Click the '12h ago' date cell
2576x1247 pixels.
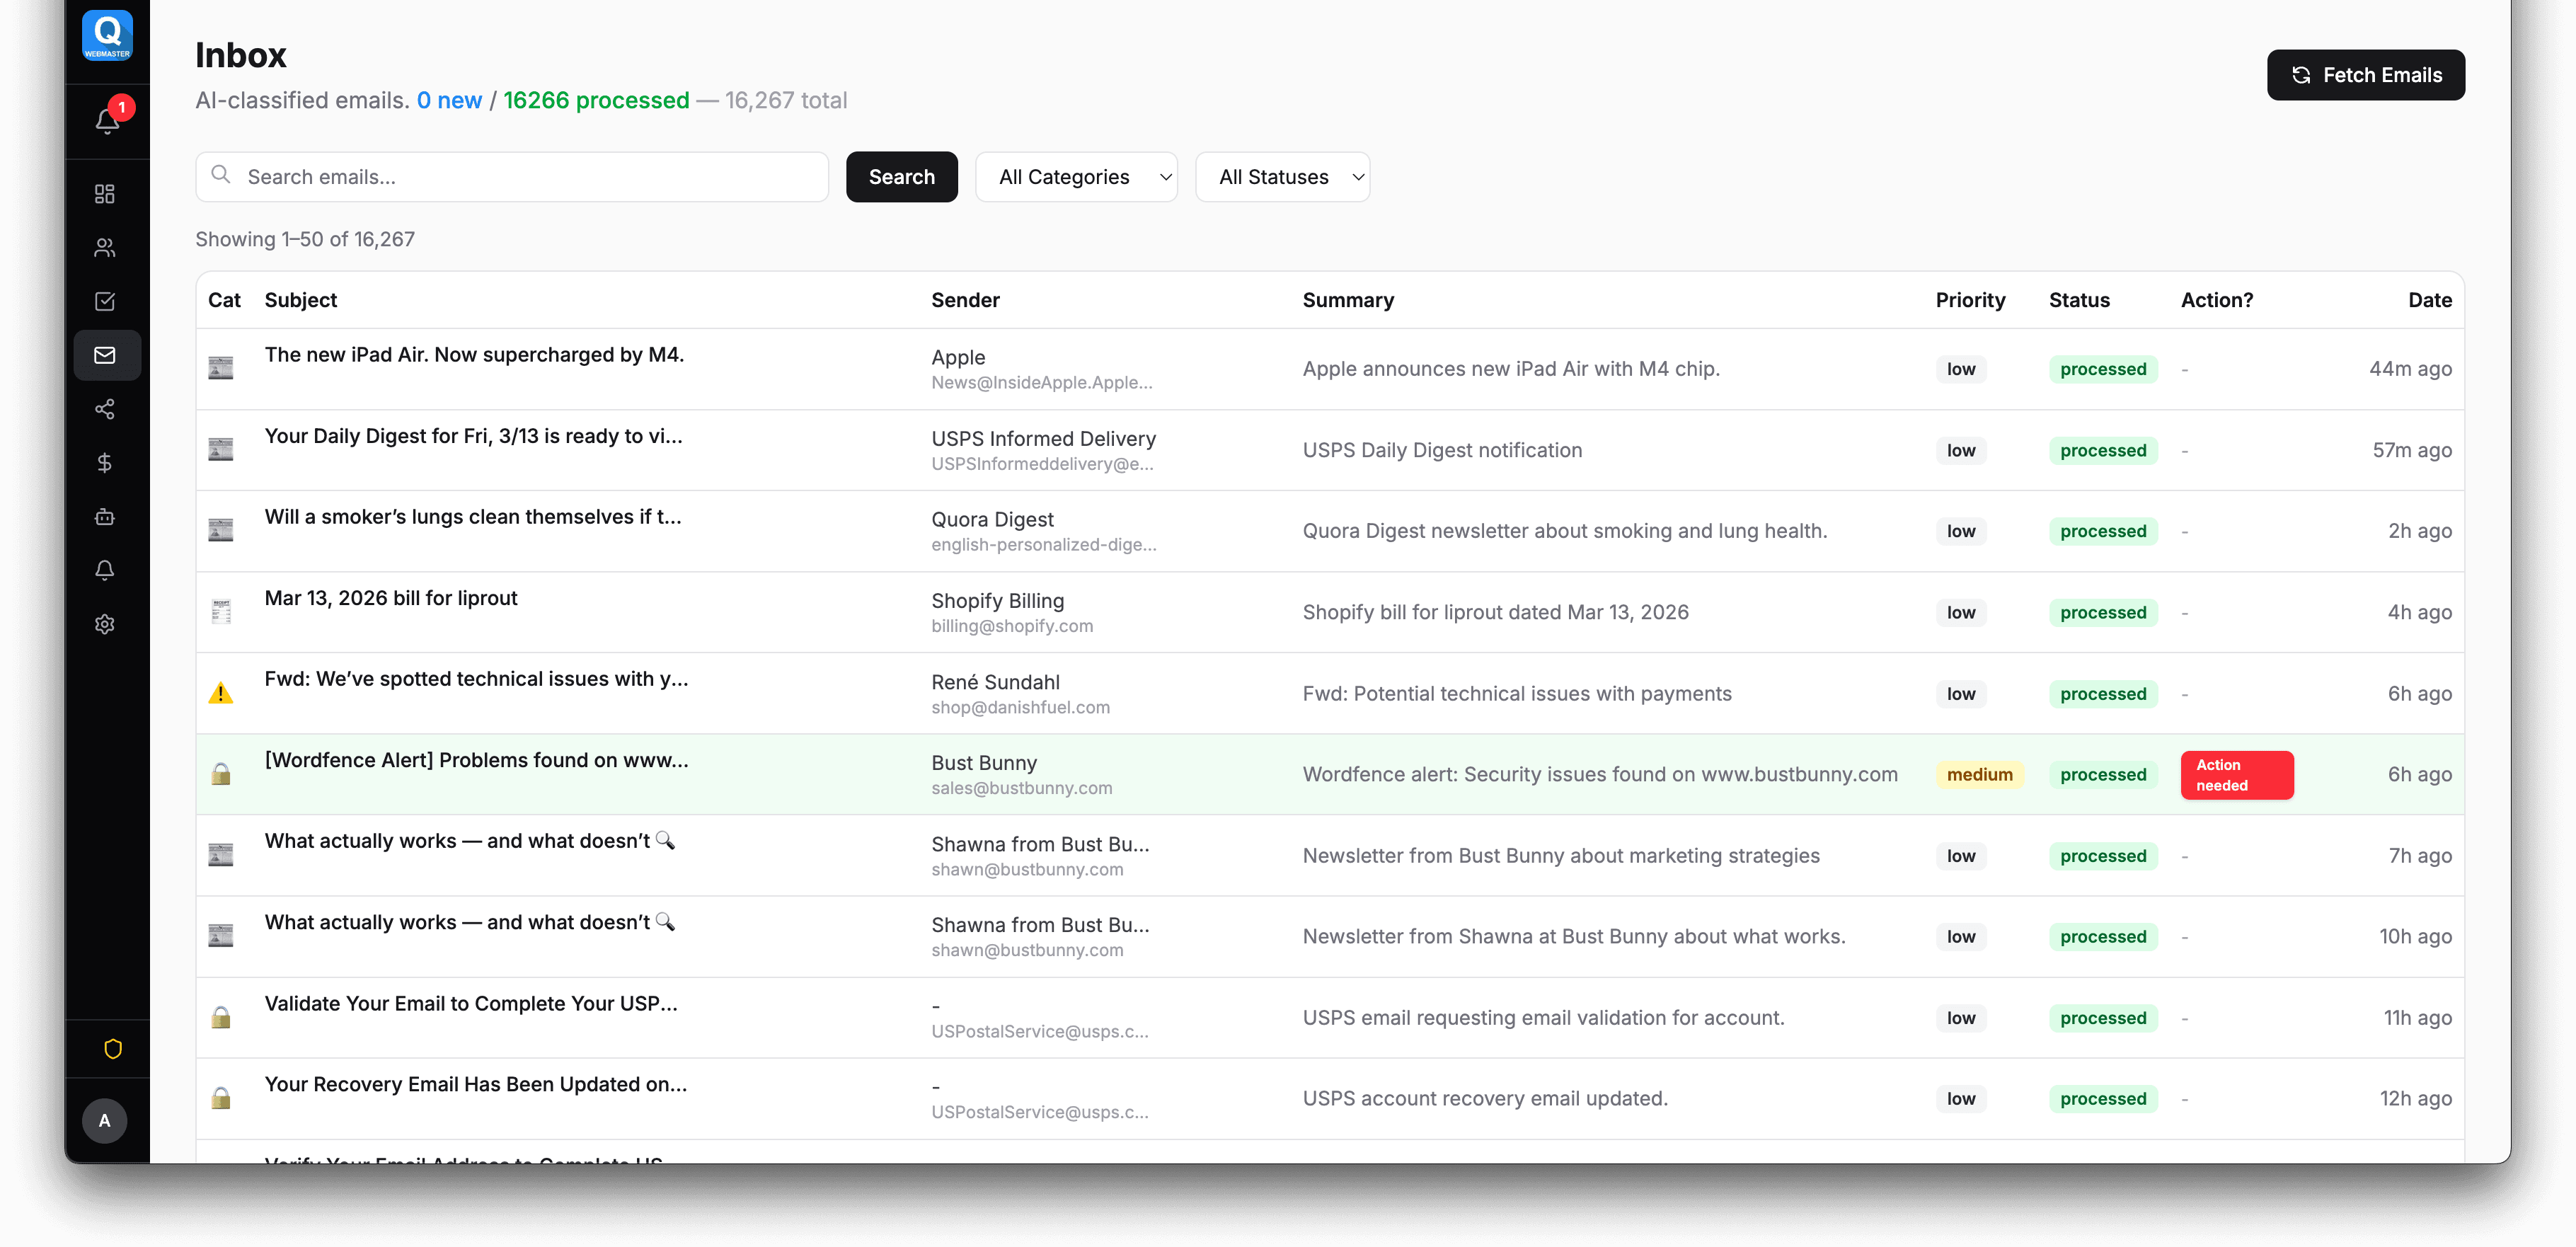(2415, 1098)
